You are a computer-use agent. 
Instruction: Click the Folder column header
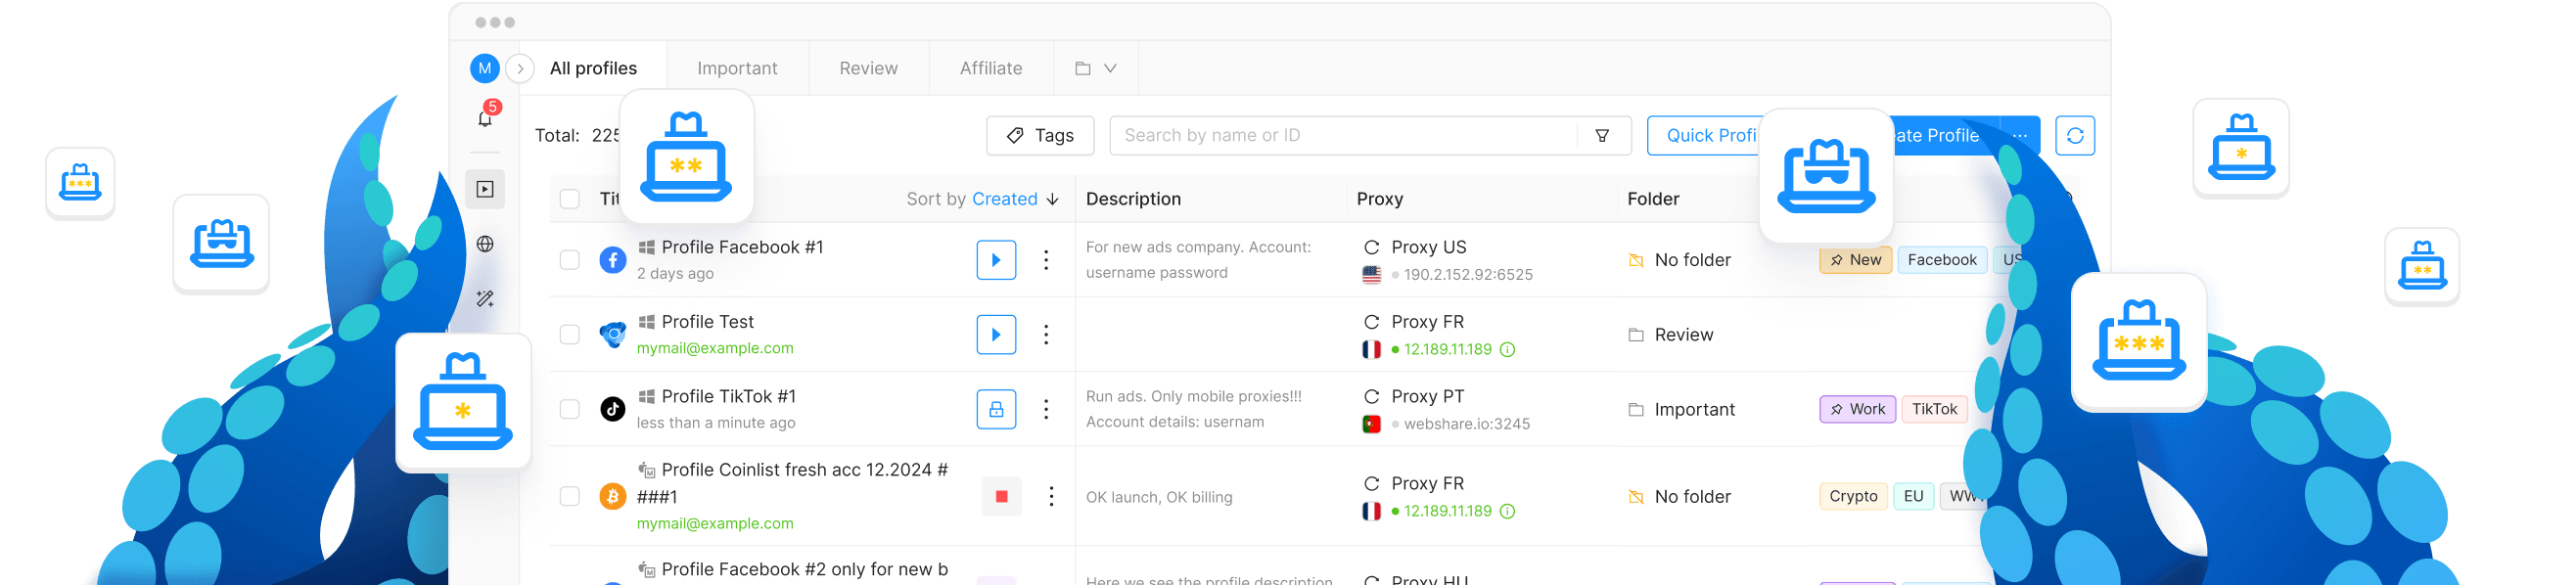pos(1653,199)
